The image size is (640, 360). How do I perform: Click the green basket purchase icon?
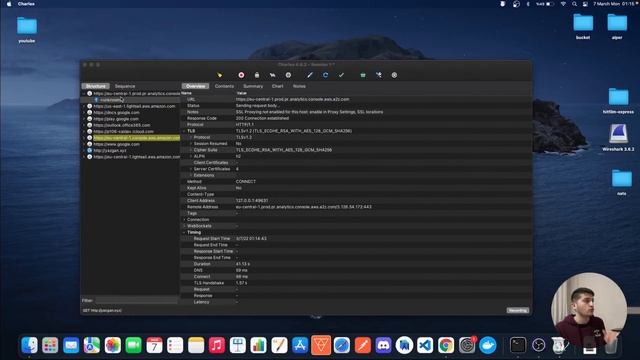pyautogui.click(x=363, y=75)
